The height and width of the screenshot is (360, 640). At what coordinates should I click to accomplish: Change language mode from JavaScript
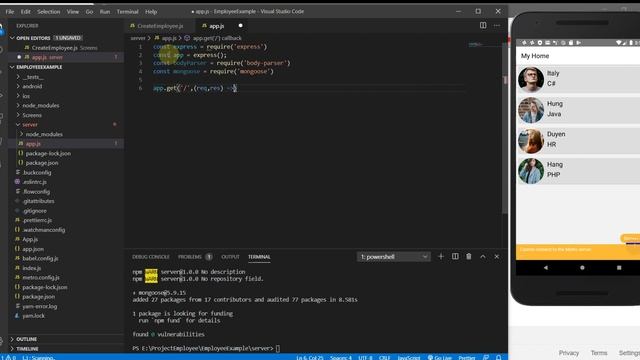409,358
